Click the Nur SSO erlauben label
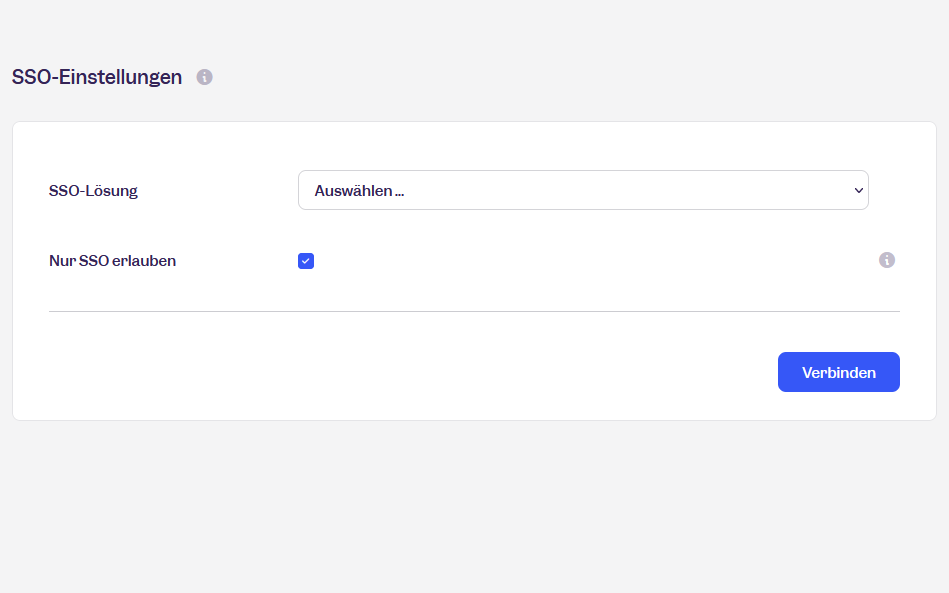 113,261
